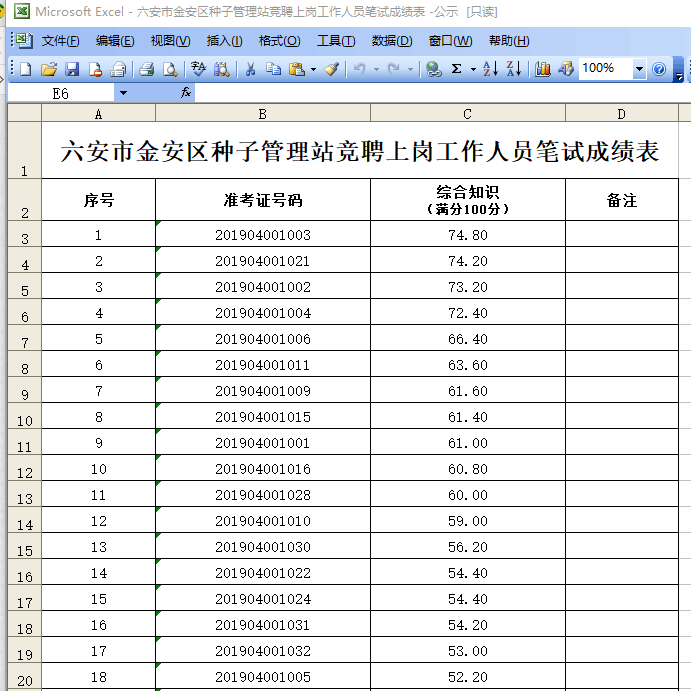Viewport: 691px width, 691px height.
Task: Select cell with 201904001005
Action: (x=263, y=676)
